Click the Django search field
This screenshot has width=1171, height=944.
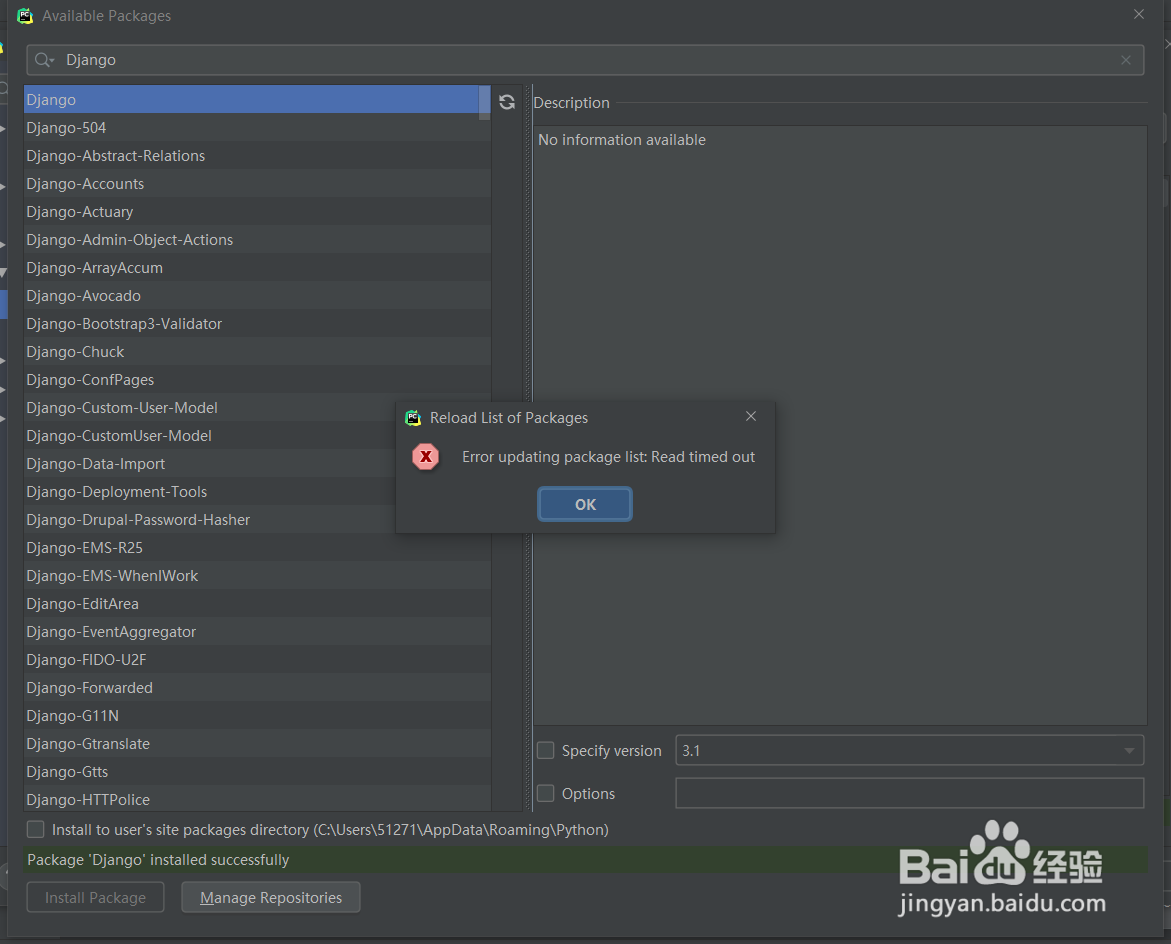click(585, 60)
